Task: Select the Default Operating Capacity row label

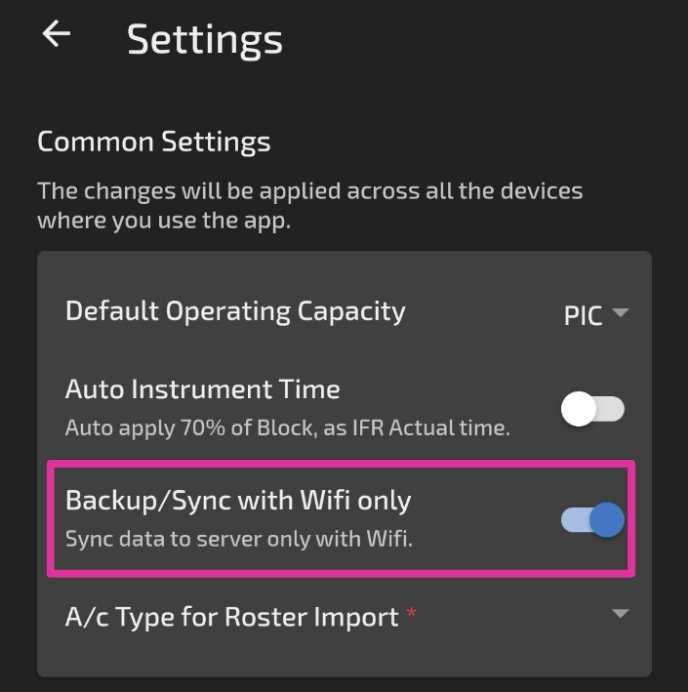Action: click(x=235, y=312)
